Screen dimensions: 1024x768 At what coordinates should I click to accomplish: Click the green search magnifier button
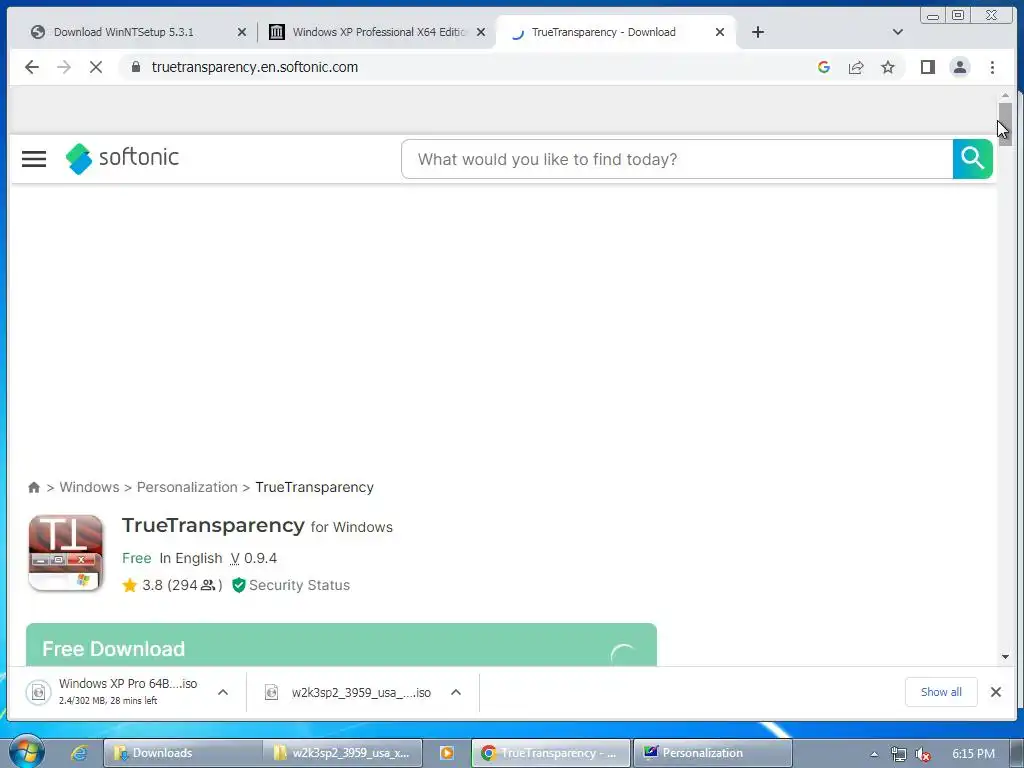click(x=972, y=159)
